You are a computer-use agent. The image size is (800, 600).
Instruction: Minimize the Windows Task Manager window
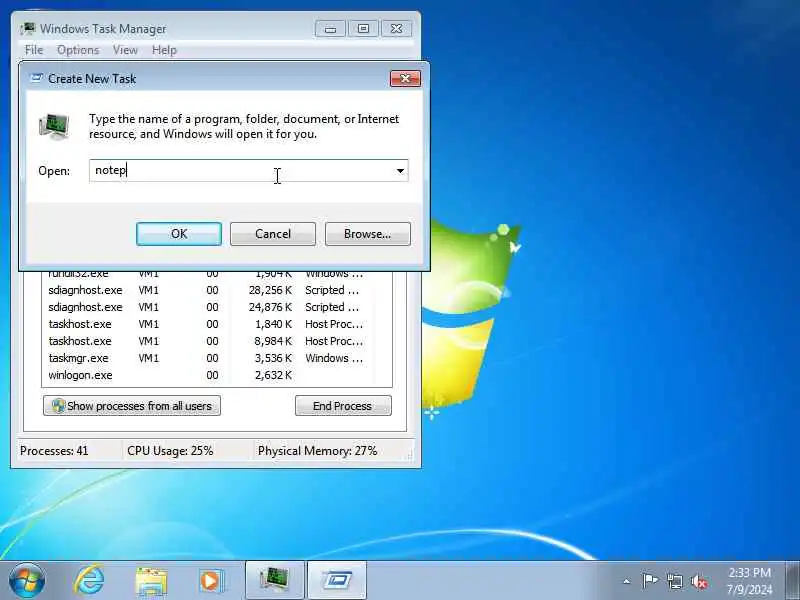click(x=330, y=29)
